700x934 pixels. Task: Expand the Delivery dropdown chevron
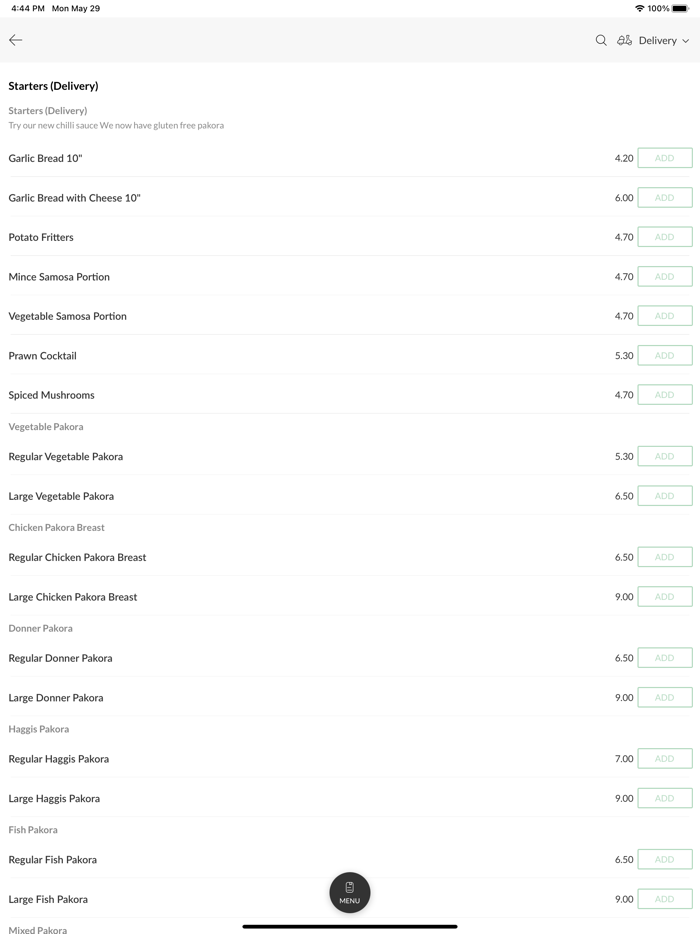686,41
